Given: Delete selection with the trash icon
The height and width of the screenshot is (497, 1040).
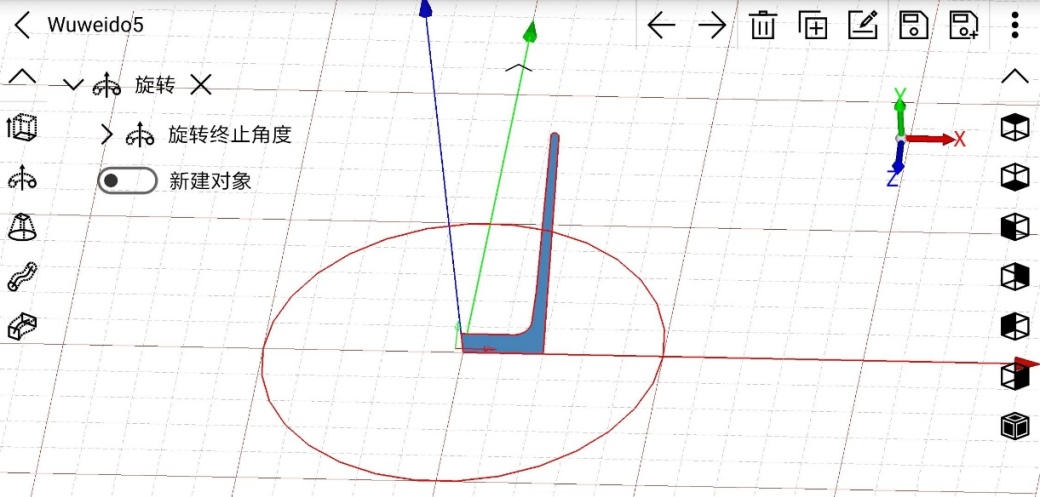Looking at the screenshot, I should click(x=763, y=25).
